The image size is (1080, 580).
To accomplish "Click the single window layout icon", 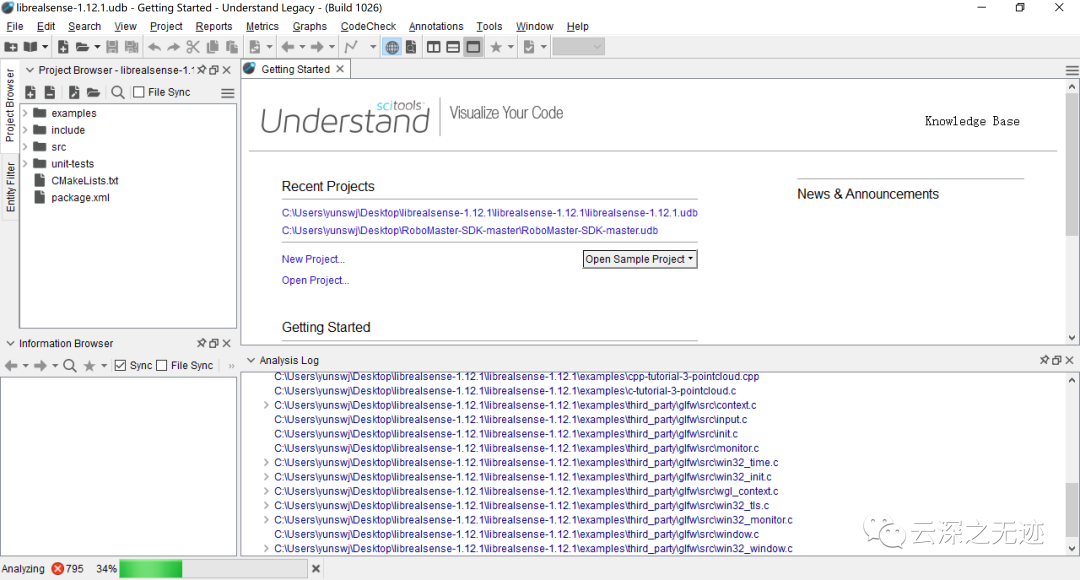I will [x=473, y=47].
